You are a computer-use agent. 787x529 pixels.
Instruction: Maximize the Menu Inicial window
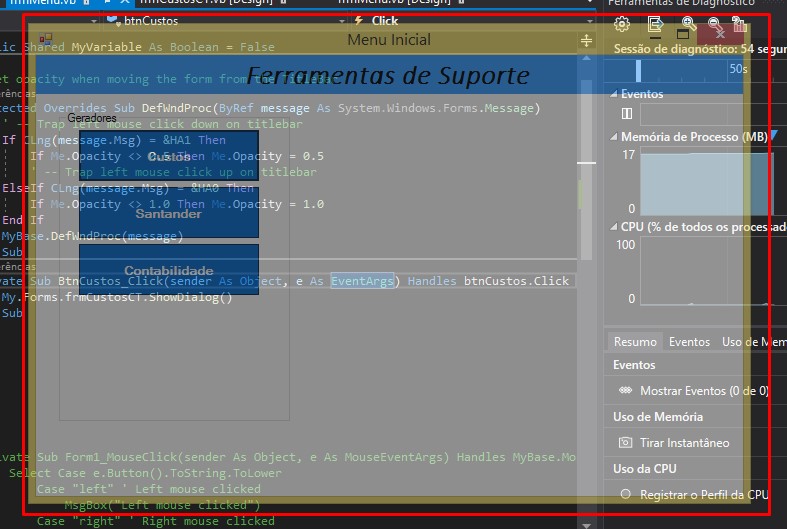683,34
